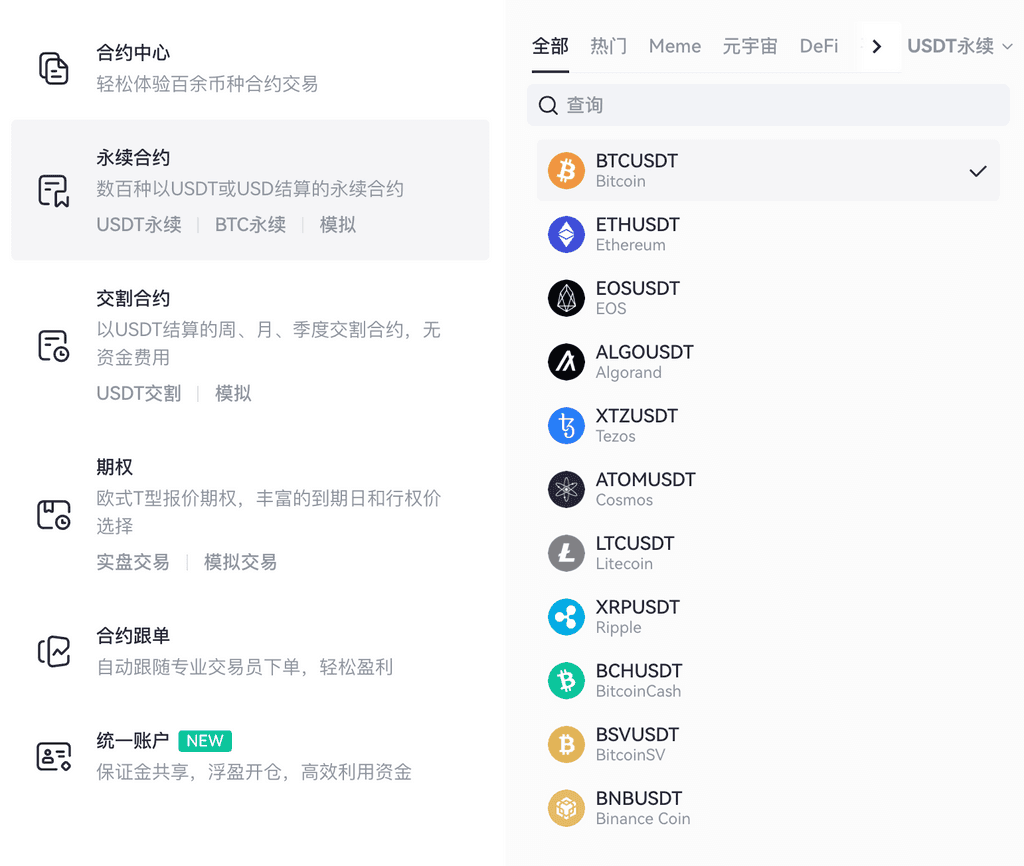Click the EOS coin icon
1024x866 pixels.
[566, 298]
